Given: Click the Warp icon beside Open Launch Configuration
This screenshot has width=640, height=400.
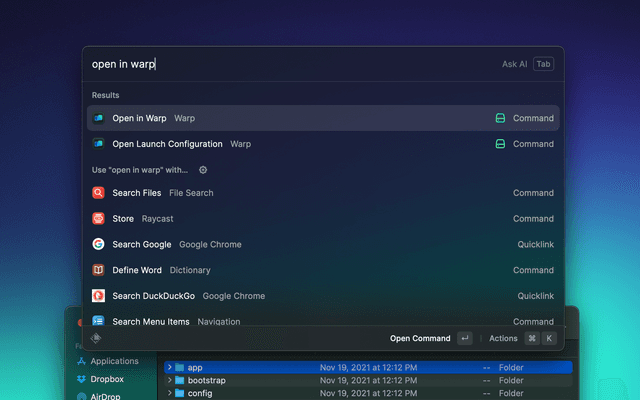Looking at the screenshot, I should click(98, 144).
